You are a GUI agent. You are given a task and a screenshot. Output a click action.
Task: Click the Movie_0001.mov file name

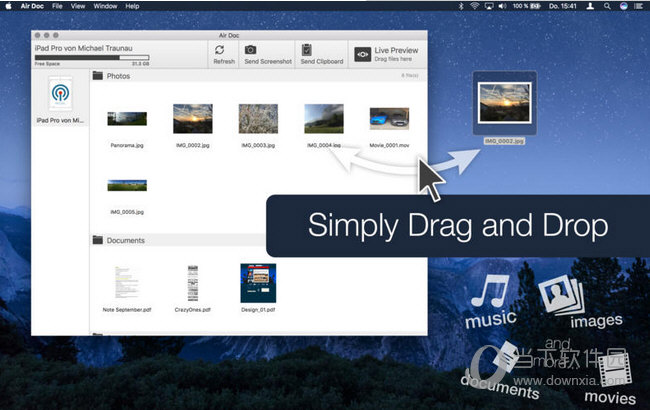click(x=389, y=145)
